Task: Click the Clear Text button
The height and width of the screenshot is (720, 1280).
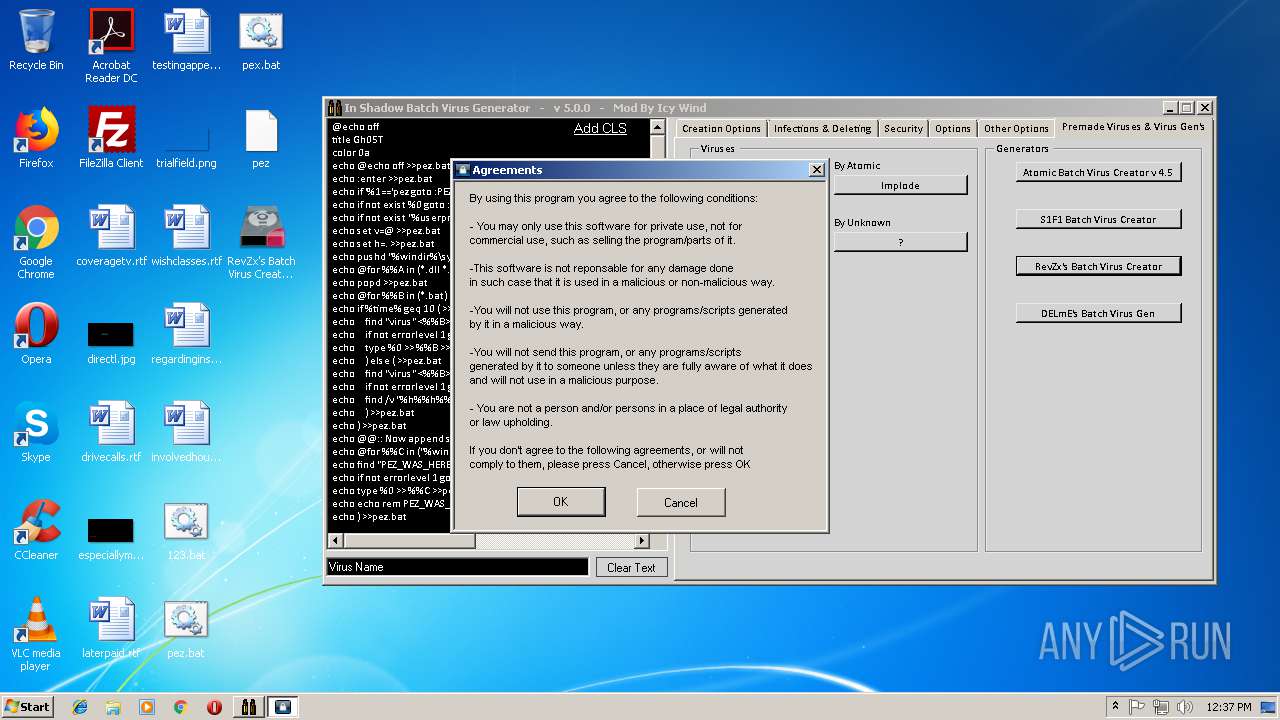Action: tap(631, 567)
